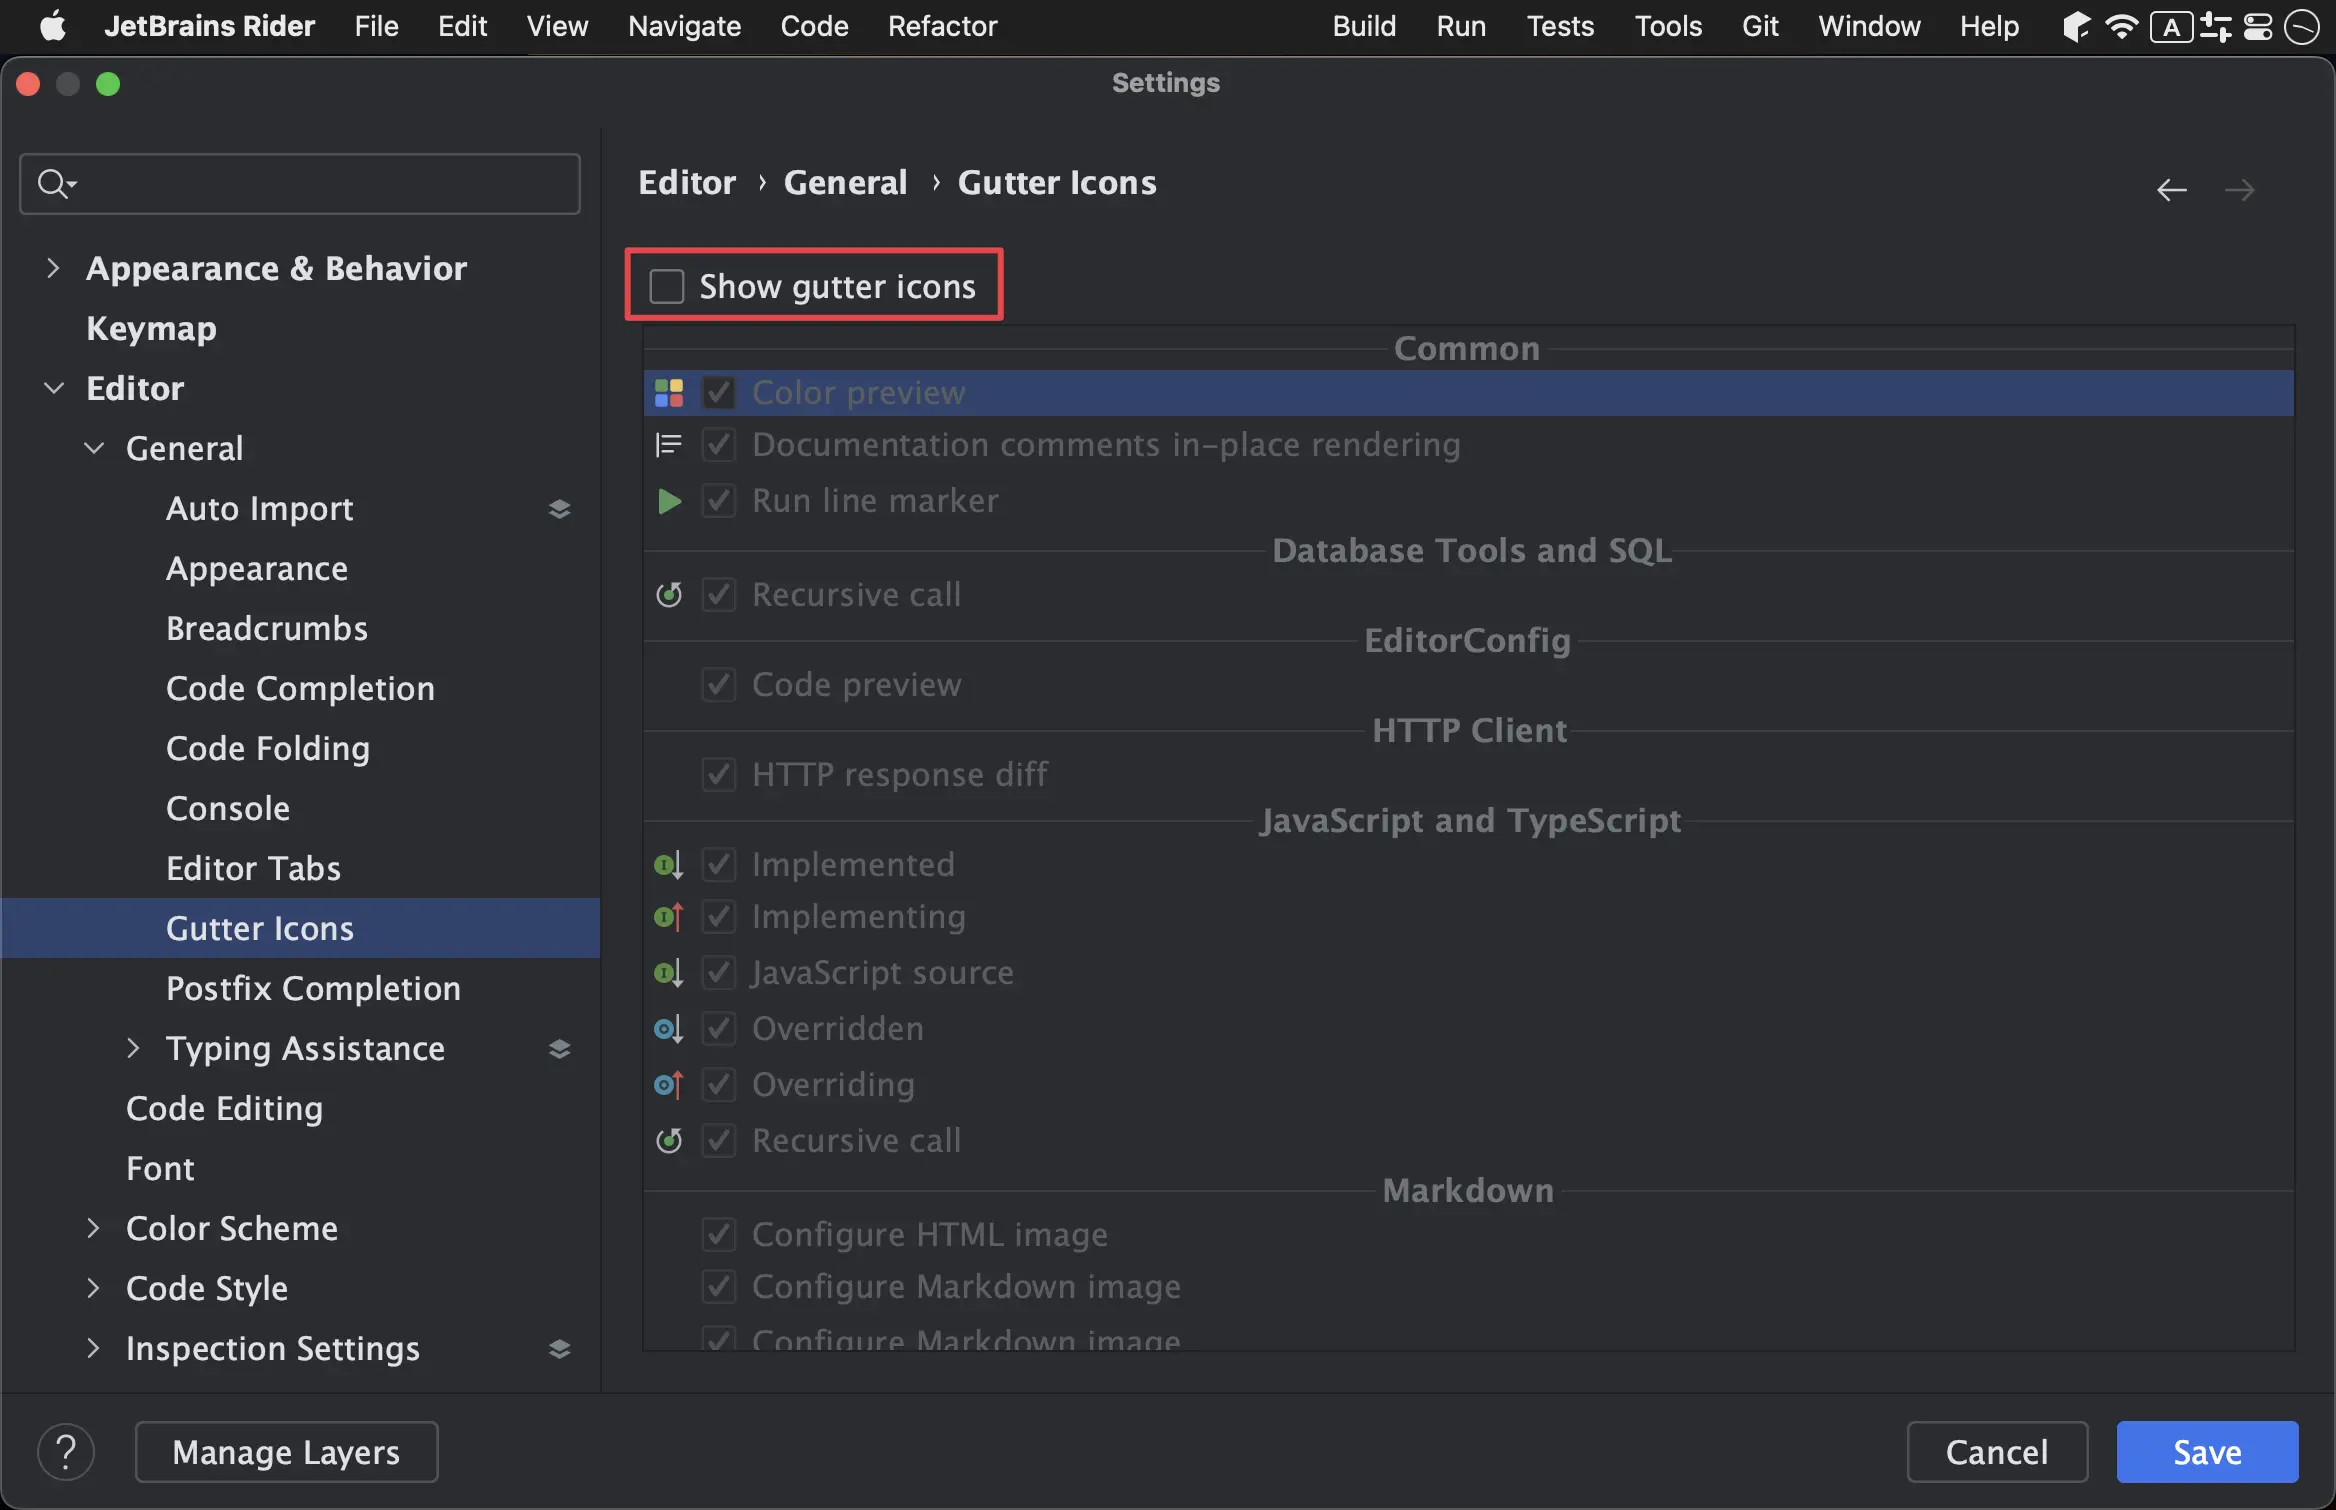The image size is (2336, 1510).
Task: Click the layers icon beside Auto Import
Action: [x=560, y=509]
